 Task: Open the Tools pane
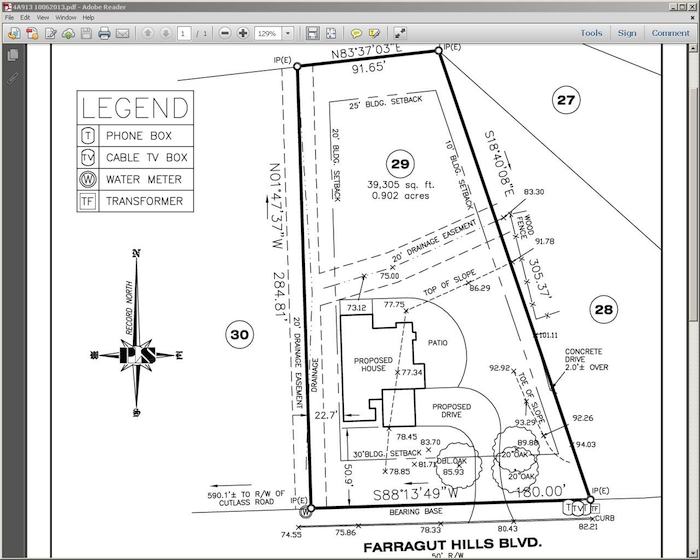[592, 33]
